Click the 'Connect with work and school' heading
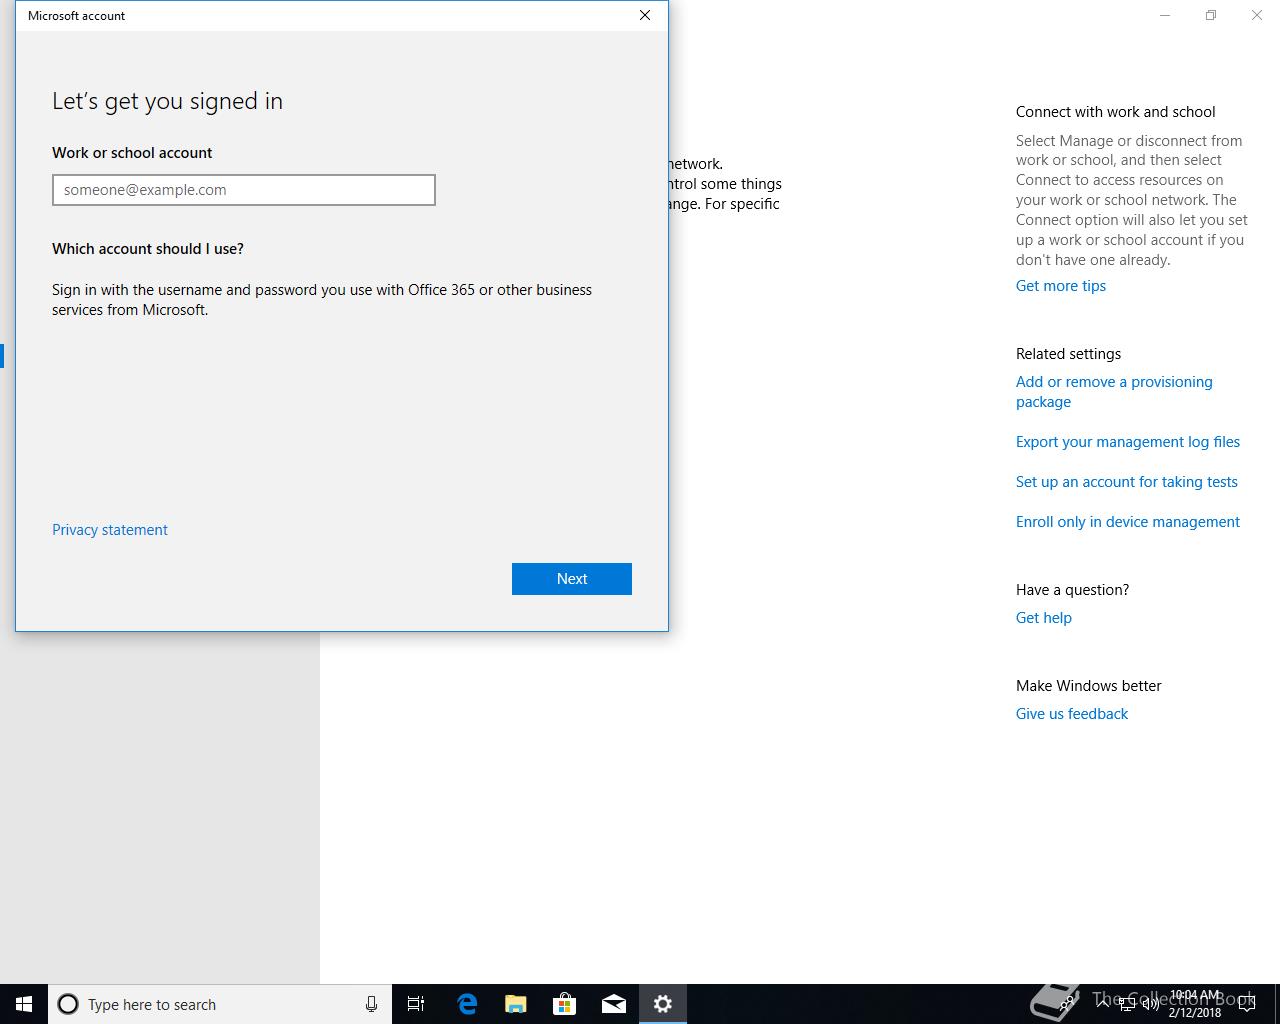The height and width of the screenshot is (1024, 1280). pyautogui.click(x=1116, y=112)
